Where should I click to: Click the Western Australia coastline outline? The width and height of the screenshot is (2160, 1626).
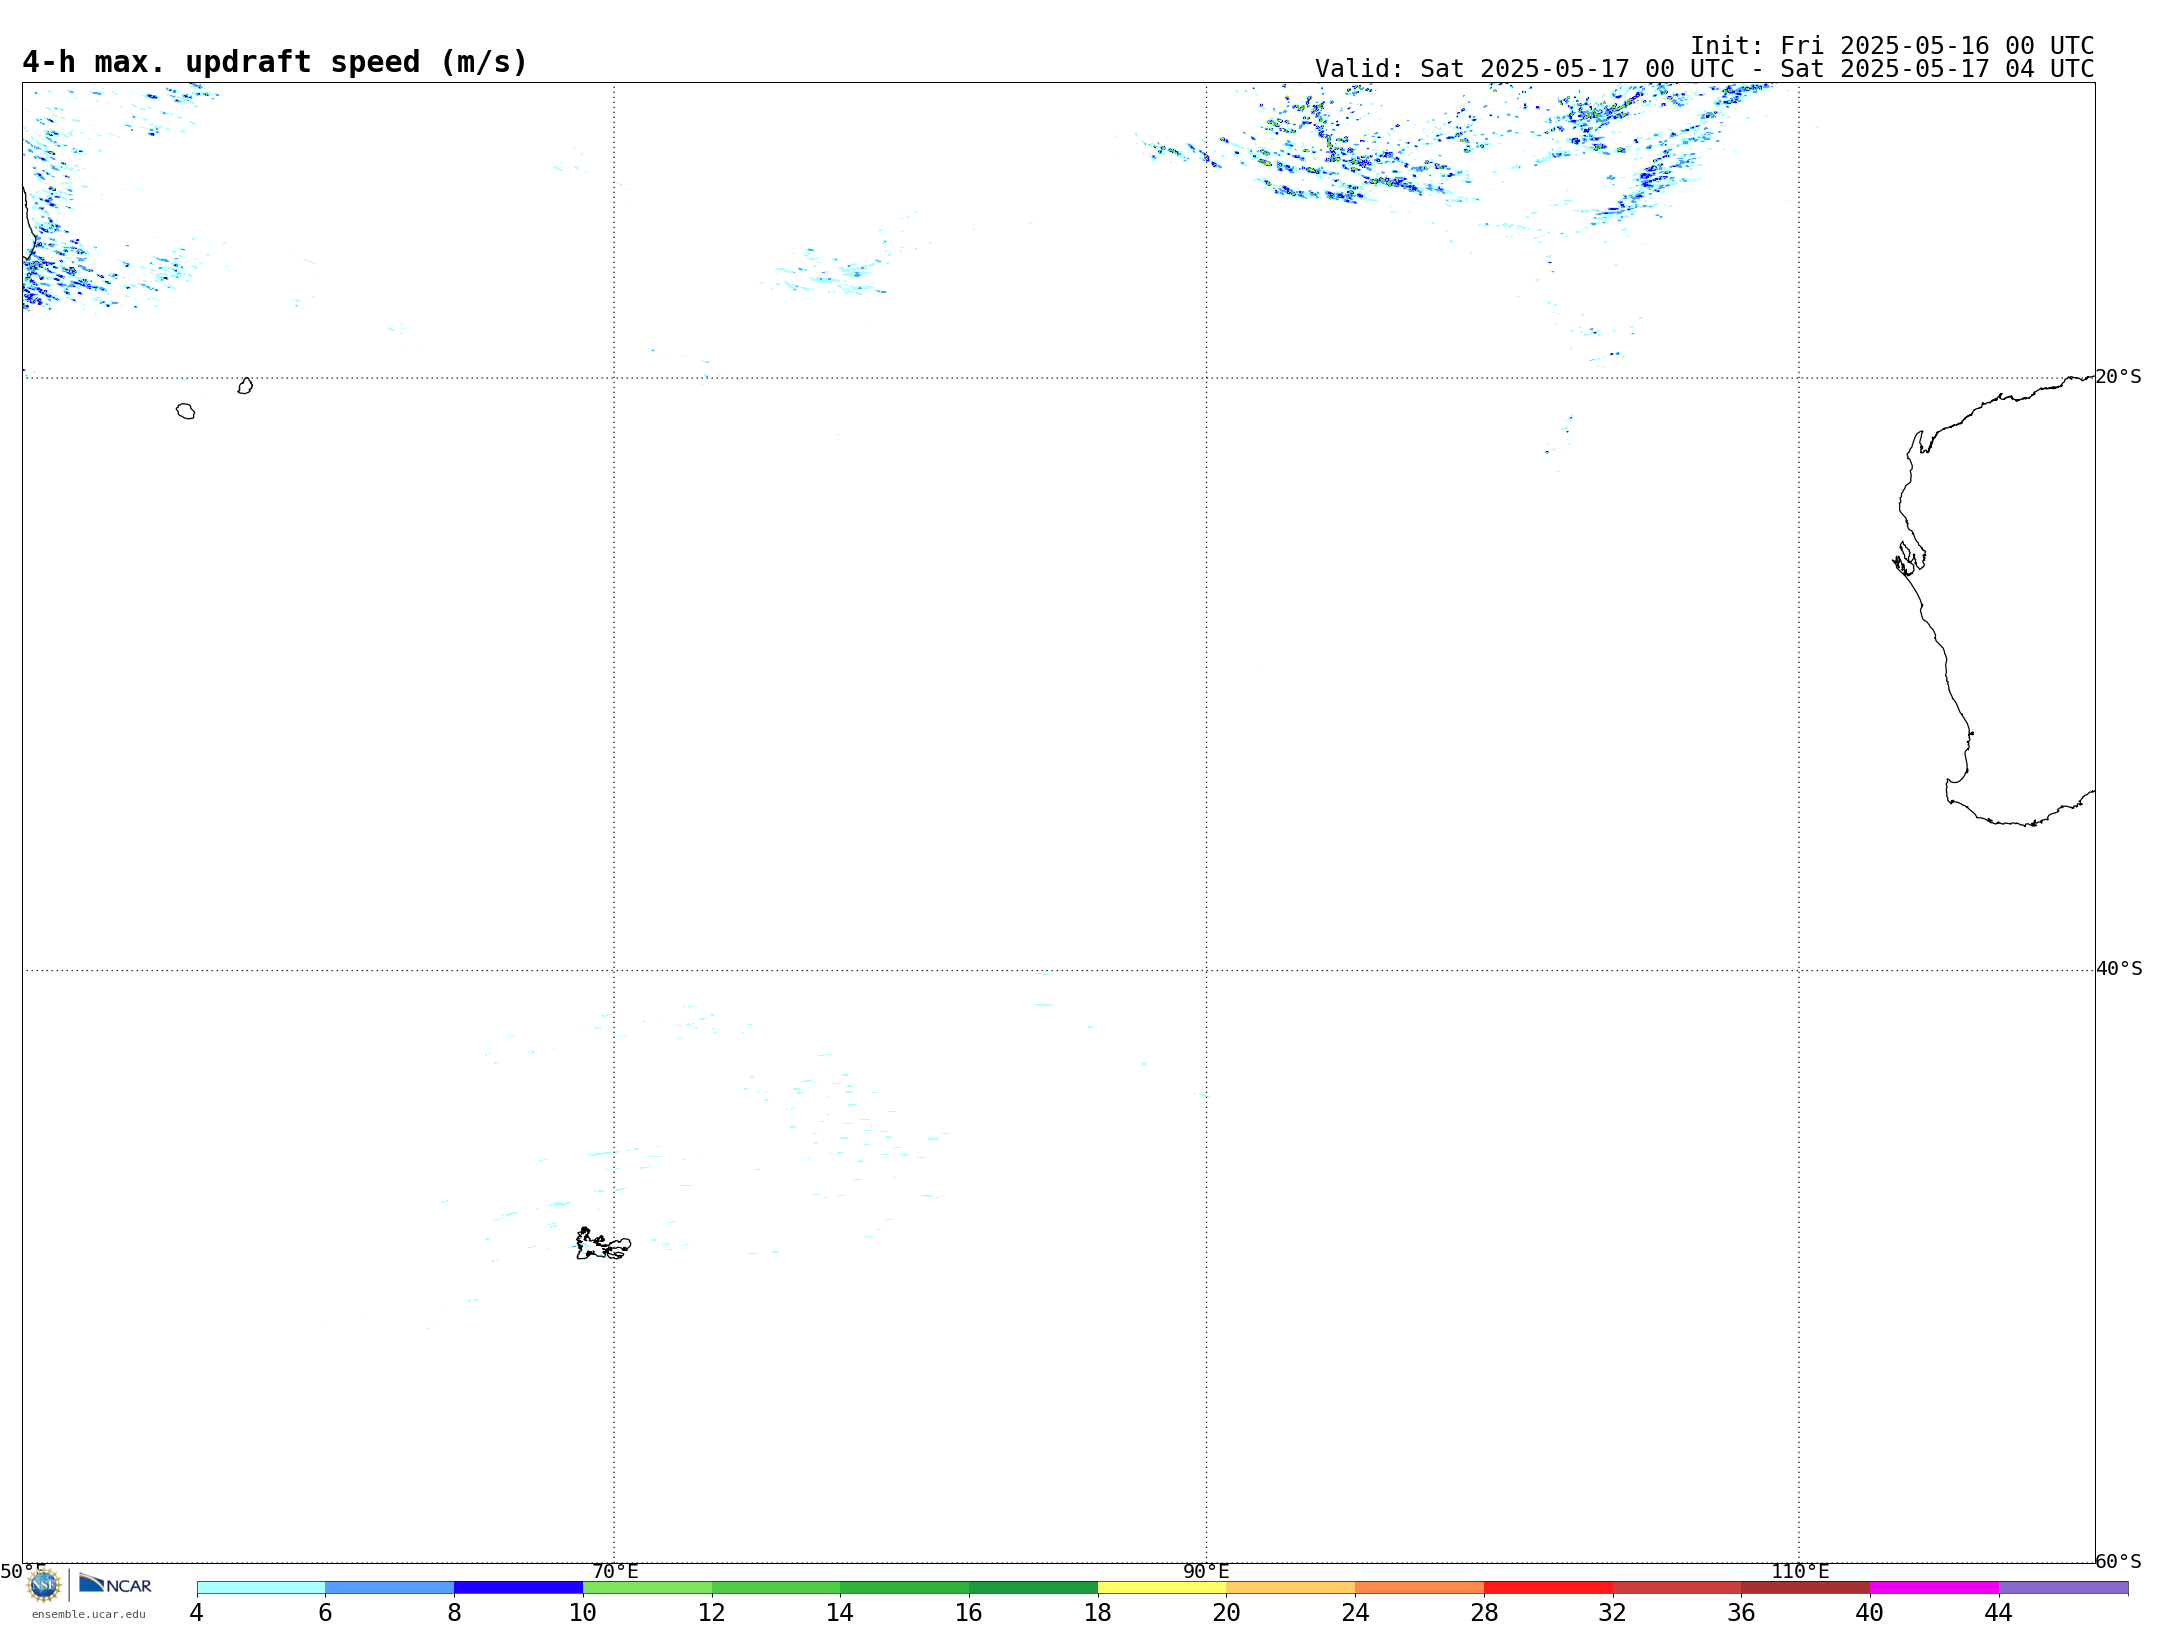tap(1995, 601)
